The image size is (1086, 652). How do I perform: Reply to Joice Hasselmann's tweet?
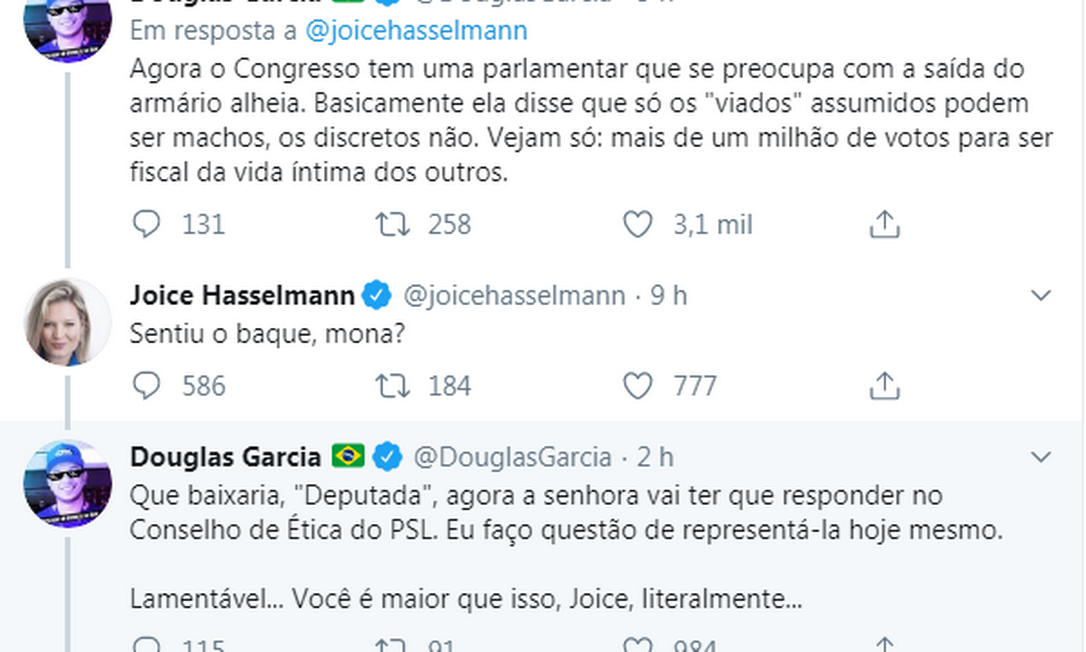tap(146, 385)
